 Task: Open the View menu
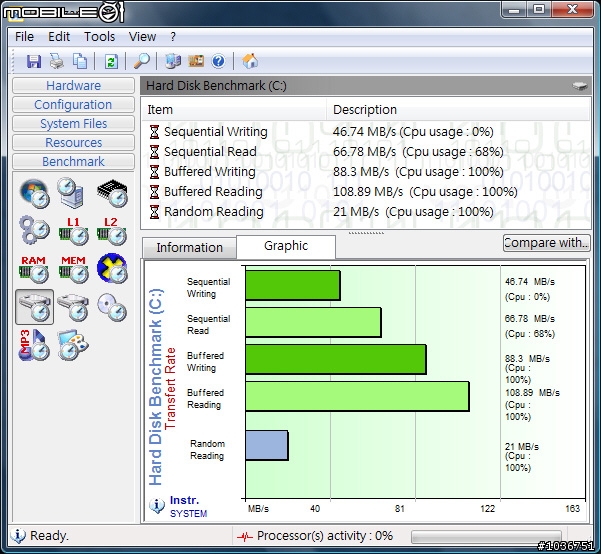[x=142, y=37]
